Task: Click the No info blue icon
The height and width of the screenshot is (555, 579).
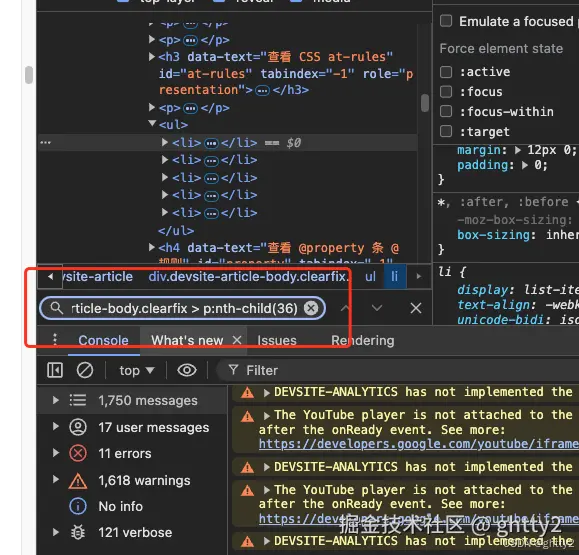Action: click(x=78, y=506)
